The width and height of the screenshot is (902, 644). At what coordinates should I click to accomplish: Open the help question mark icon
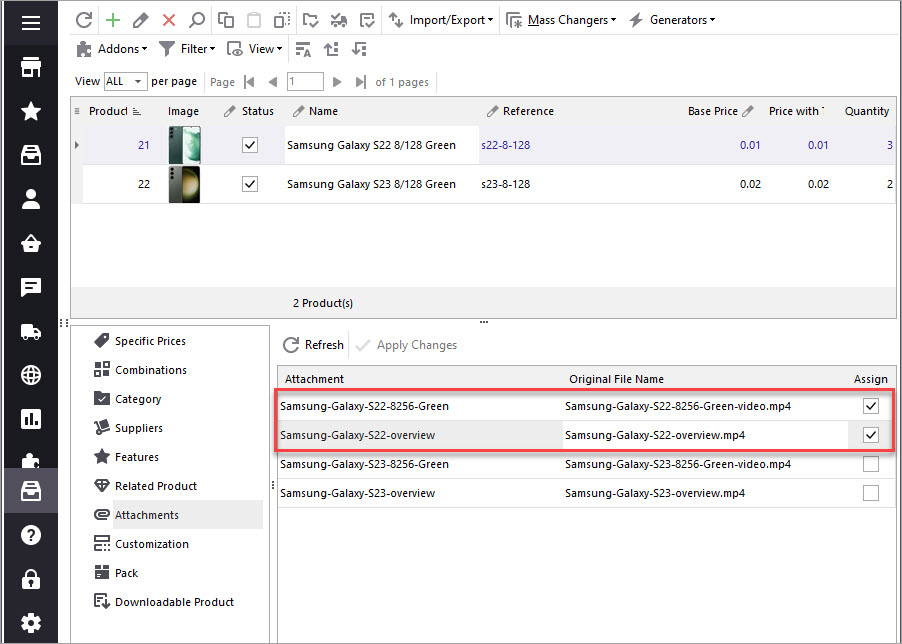[30, 535]
